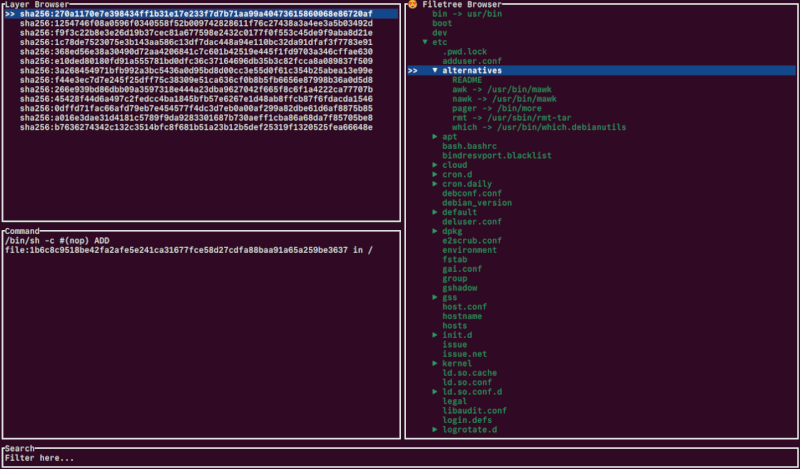Expand the logrotate.d directory
The image size is (800, 469).
pyautogui.click(x=435, y=429)
